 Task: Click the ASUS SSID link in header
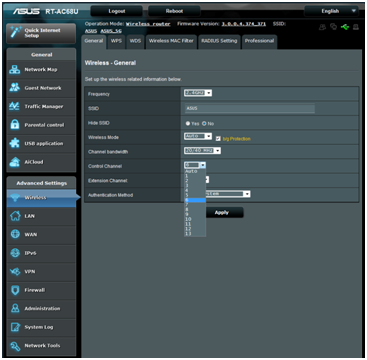(91, 31)
